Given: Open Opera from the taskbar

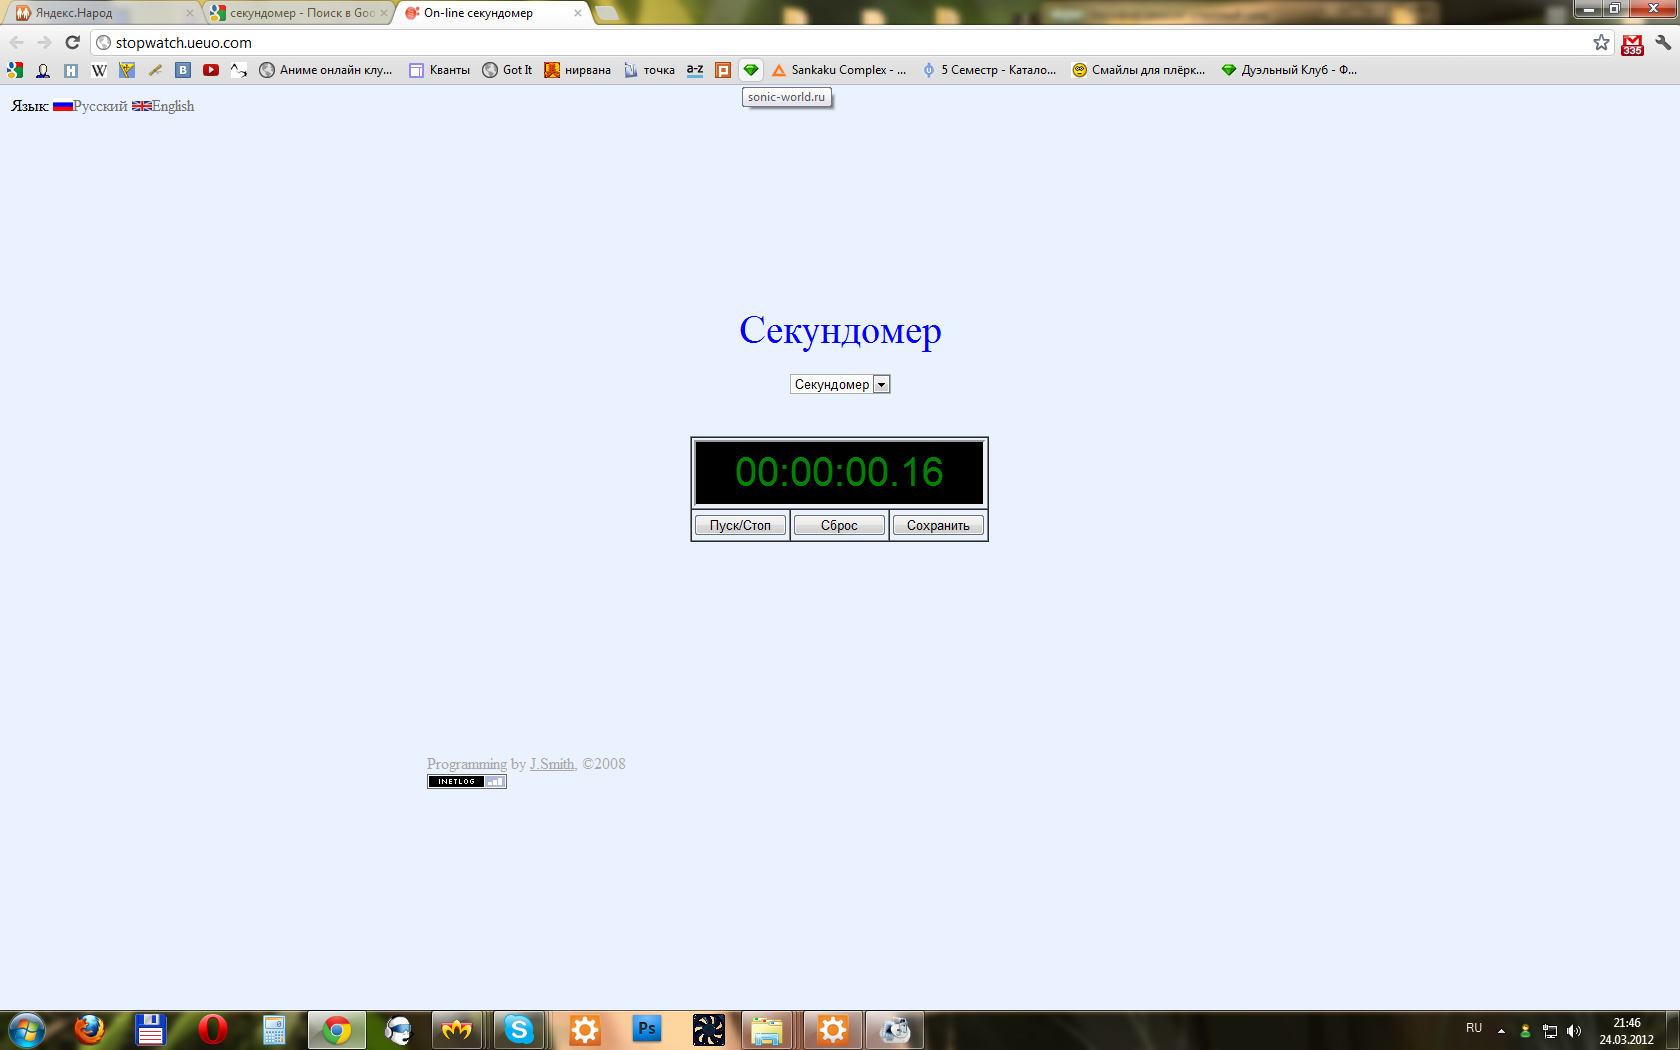Looking at the screenshot, I should pos(212,1030).
